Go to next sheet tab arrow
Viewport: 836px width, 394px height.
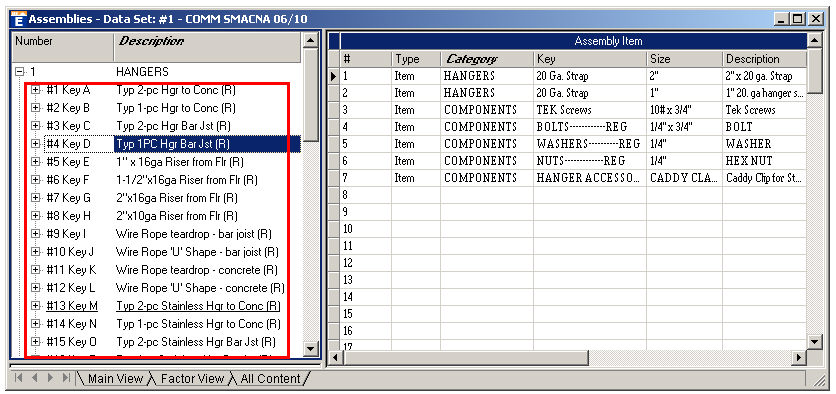click(x=50, y=378)
